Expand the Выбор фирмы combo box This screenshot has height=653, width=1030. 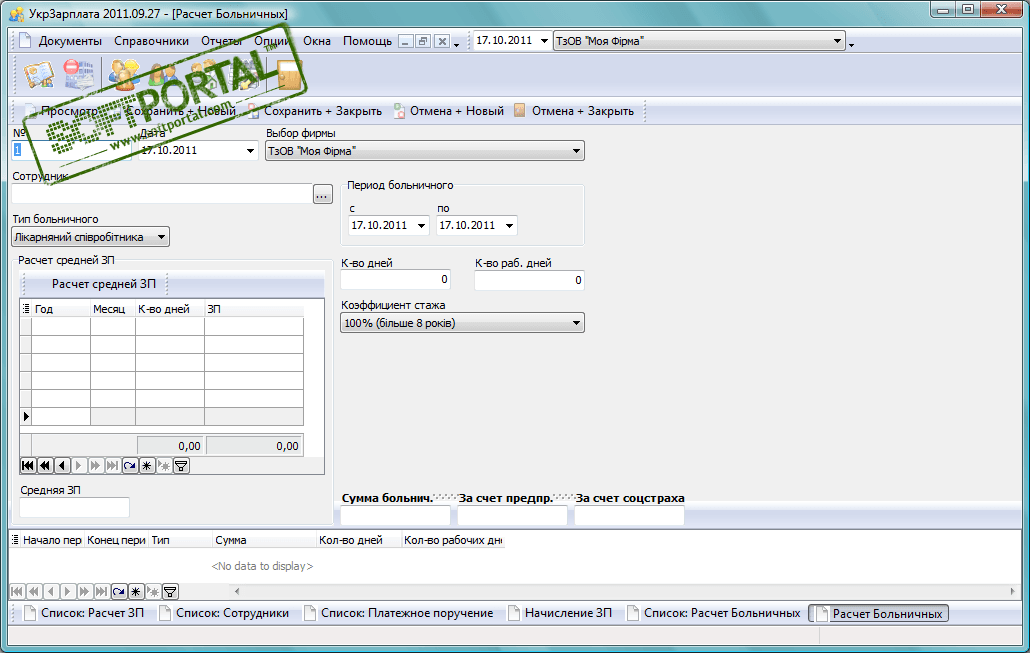point(576,150)
